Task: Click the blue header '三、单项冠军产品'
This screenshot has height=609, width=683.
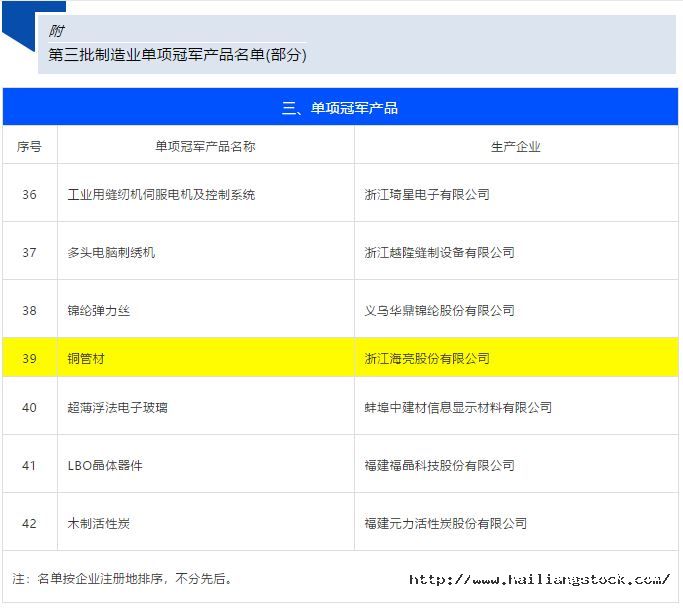Action: coord(340,108)
